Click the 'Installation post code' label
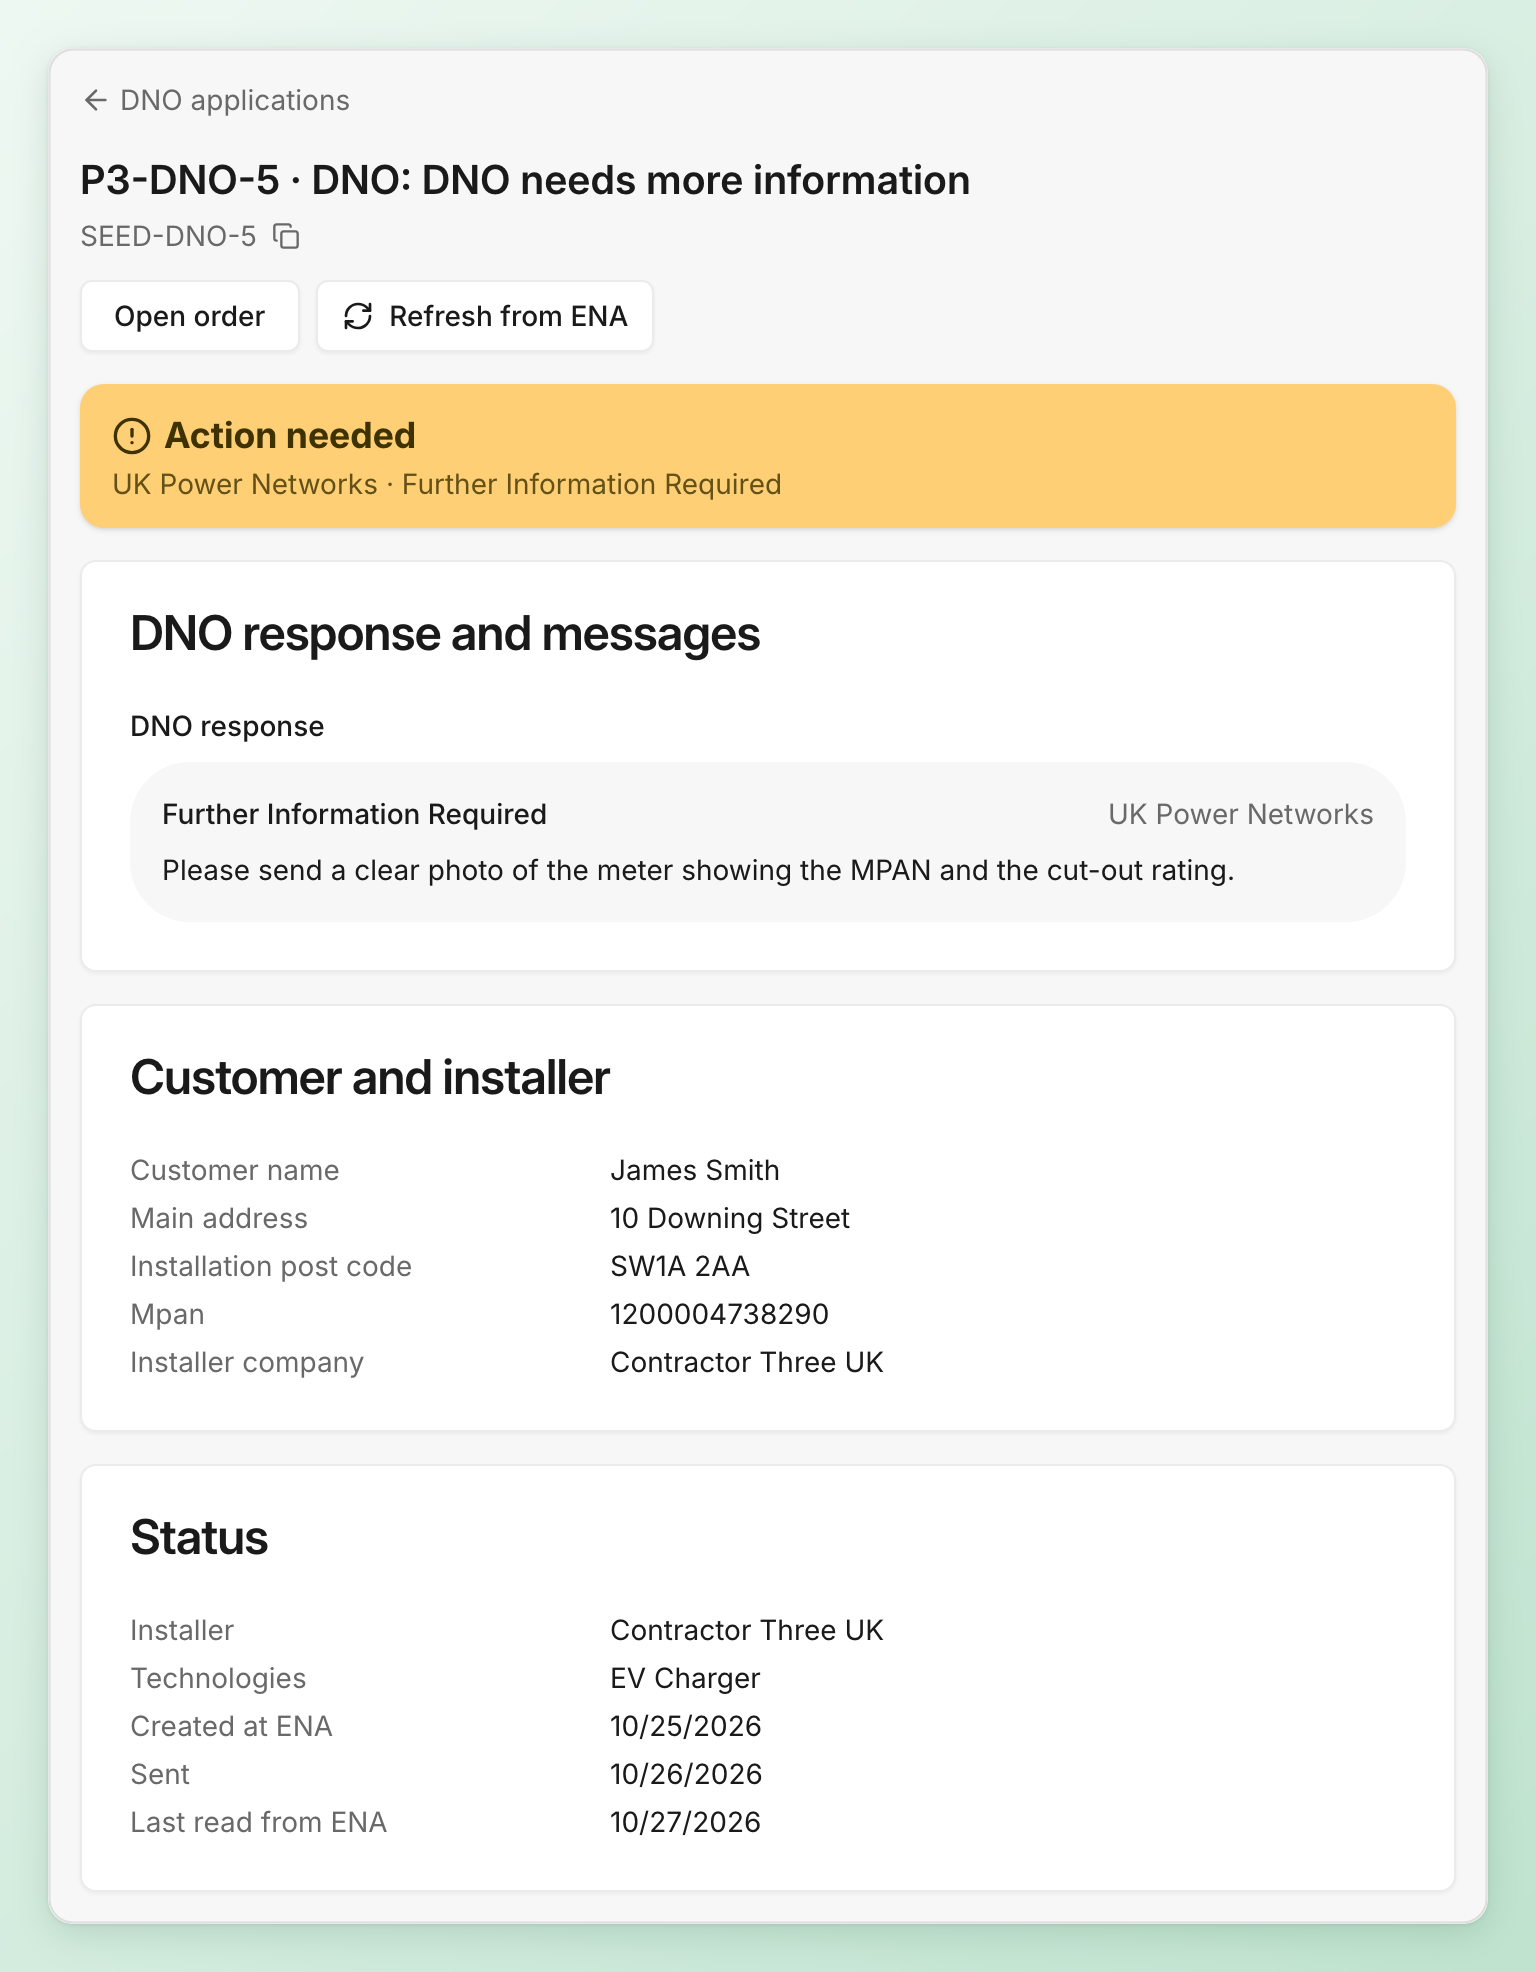This screenshot has height=1972, width=1536. click(x=271, y=1266)
